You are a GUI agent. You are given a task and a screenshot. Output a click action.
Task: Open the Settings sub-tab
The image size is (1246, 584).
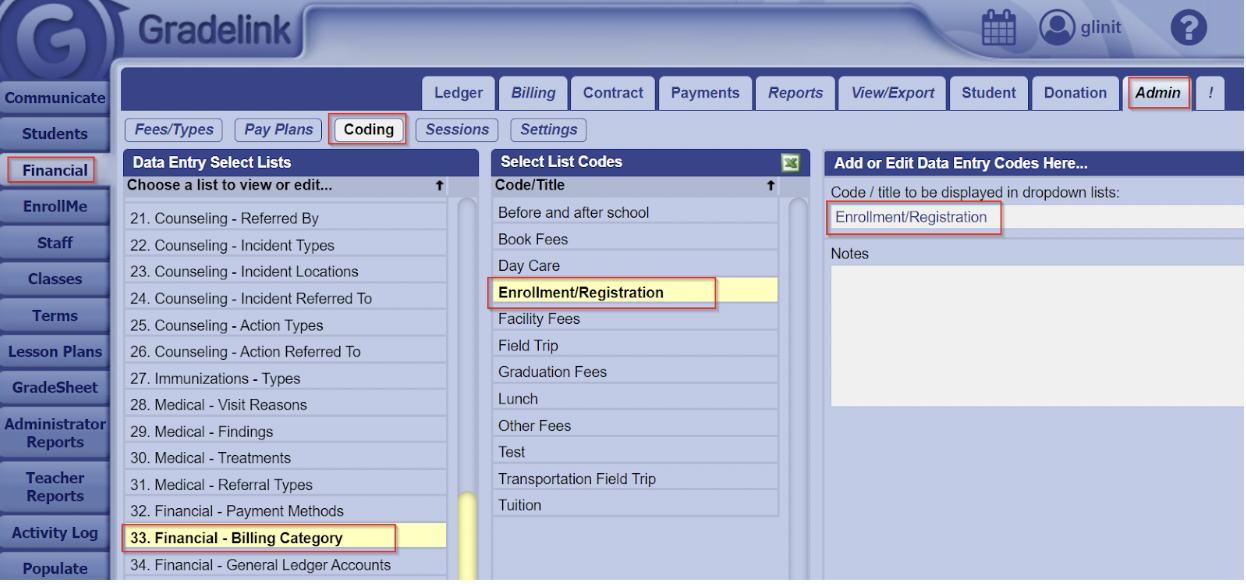coord(548,129)
